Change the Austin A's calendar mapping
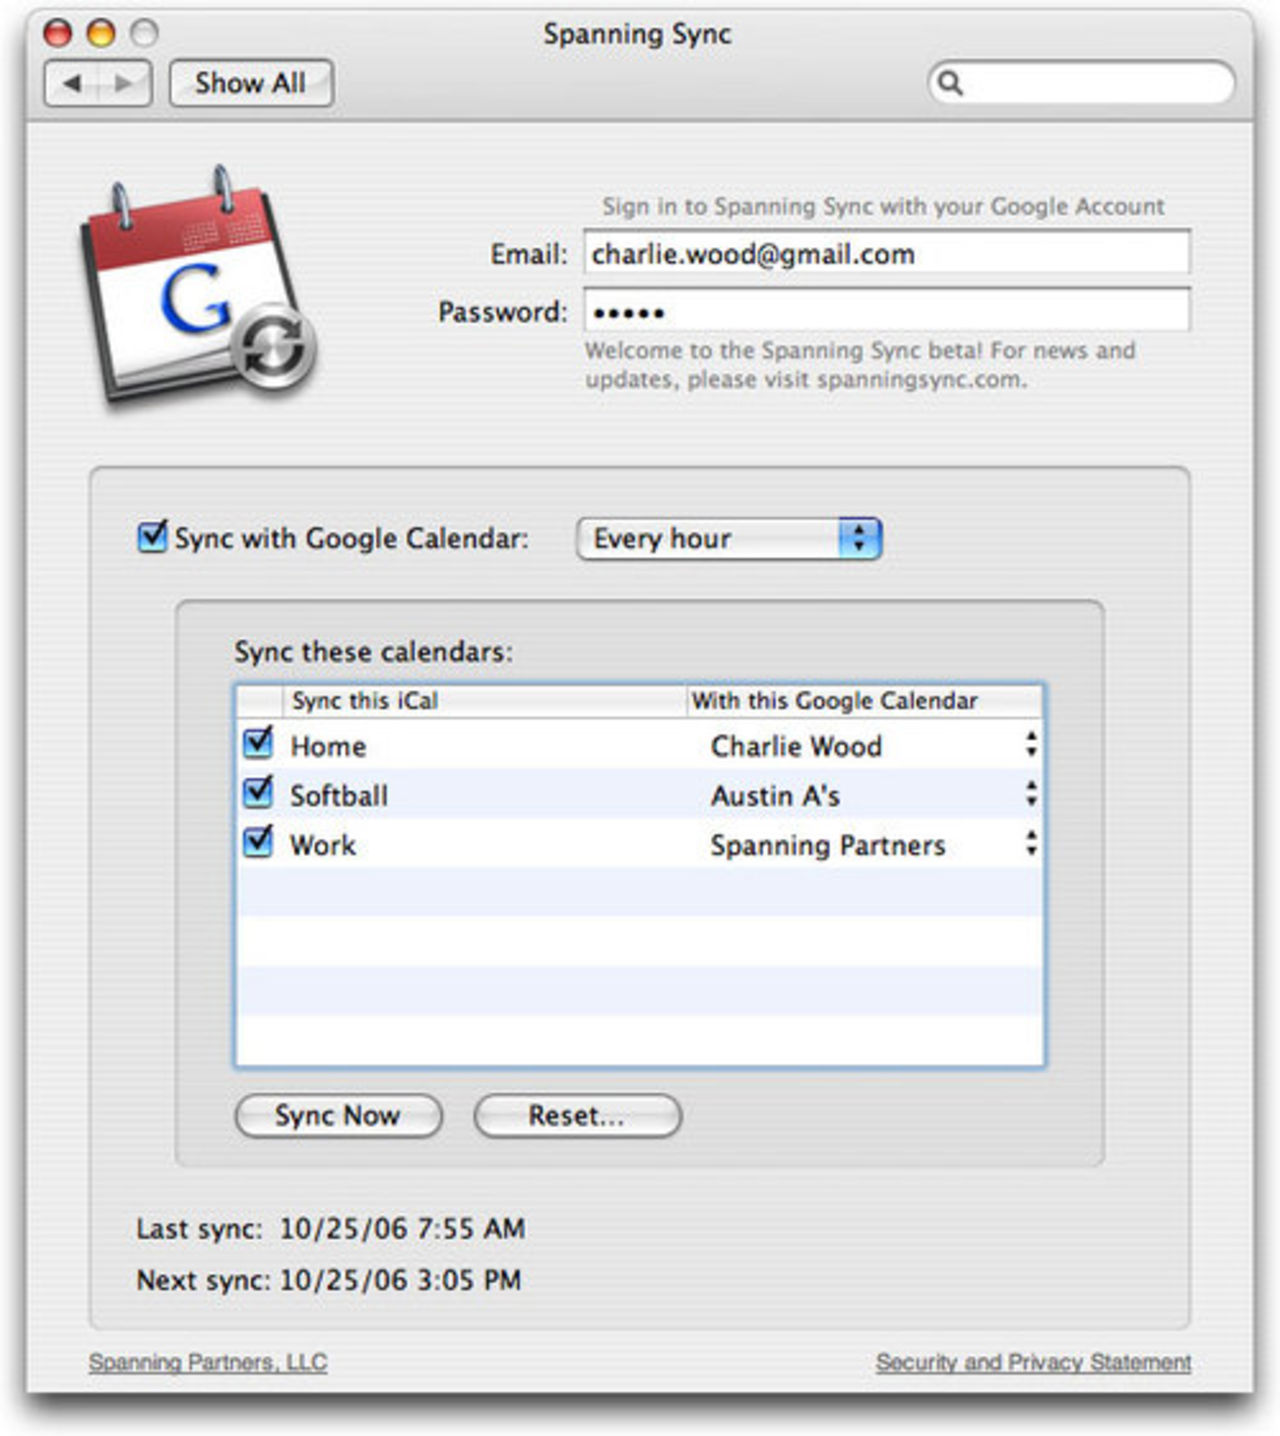This screenshot has height=1436, width=1280. coord(1032,794)
